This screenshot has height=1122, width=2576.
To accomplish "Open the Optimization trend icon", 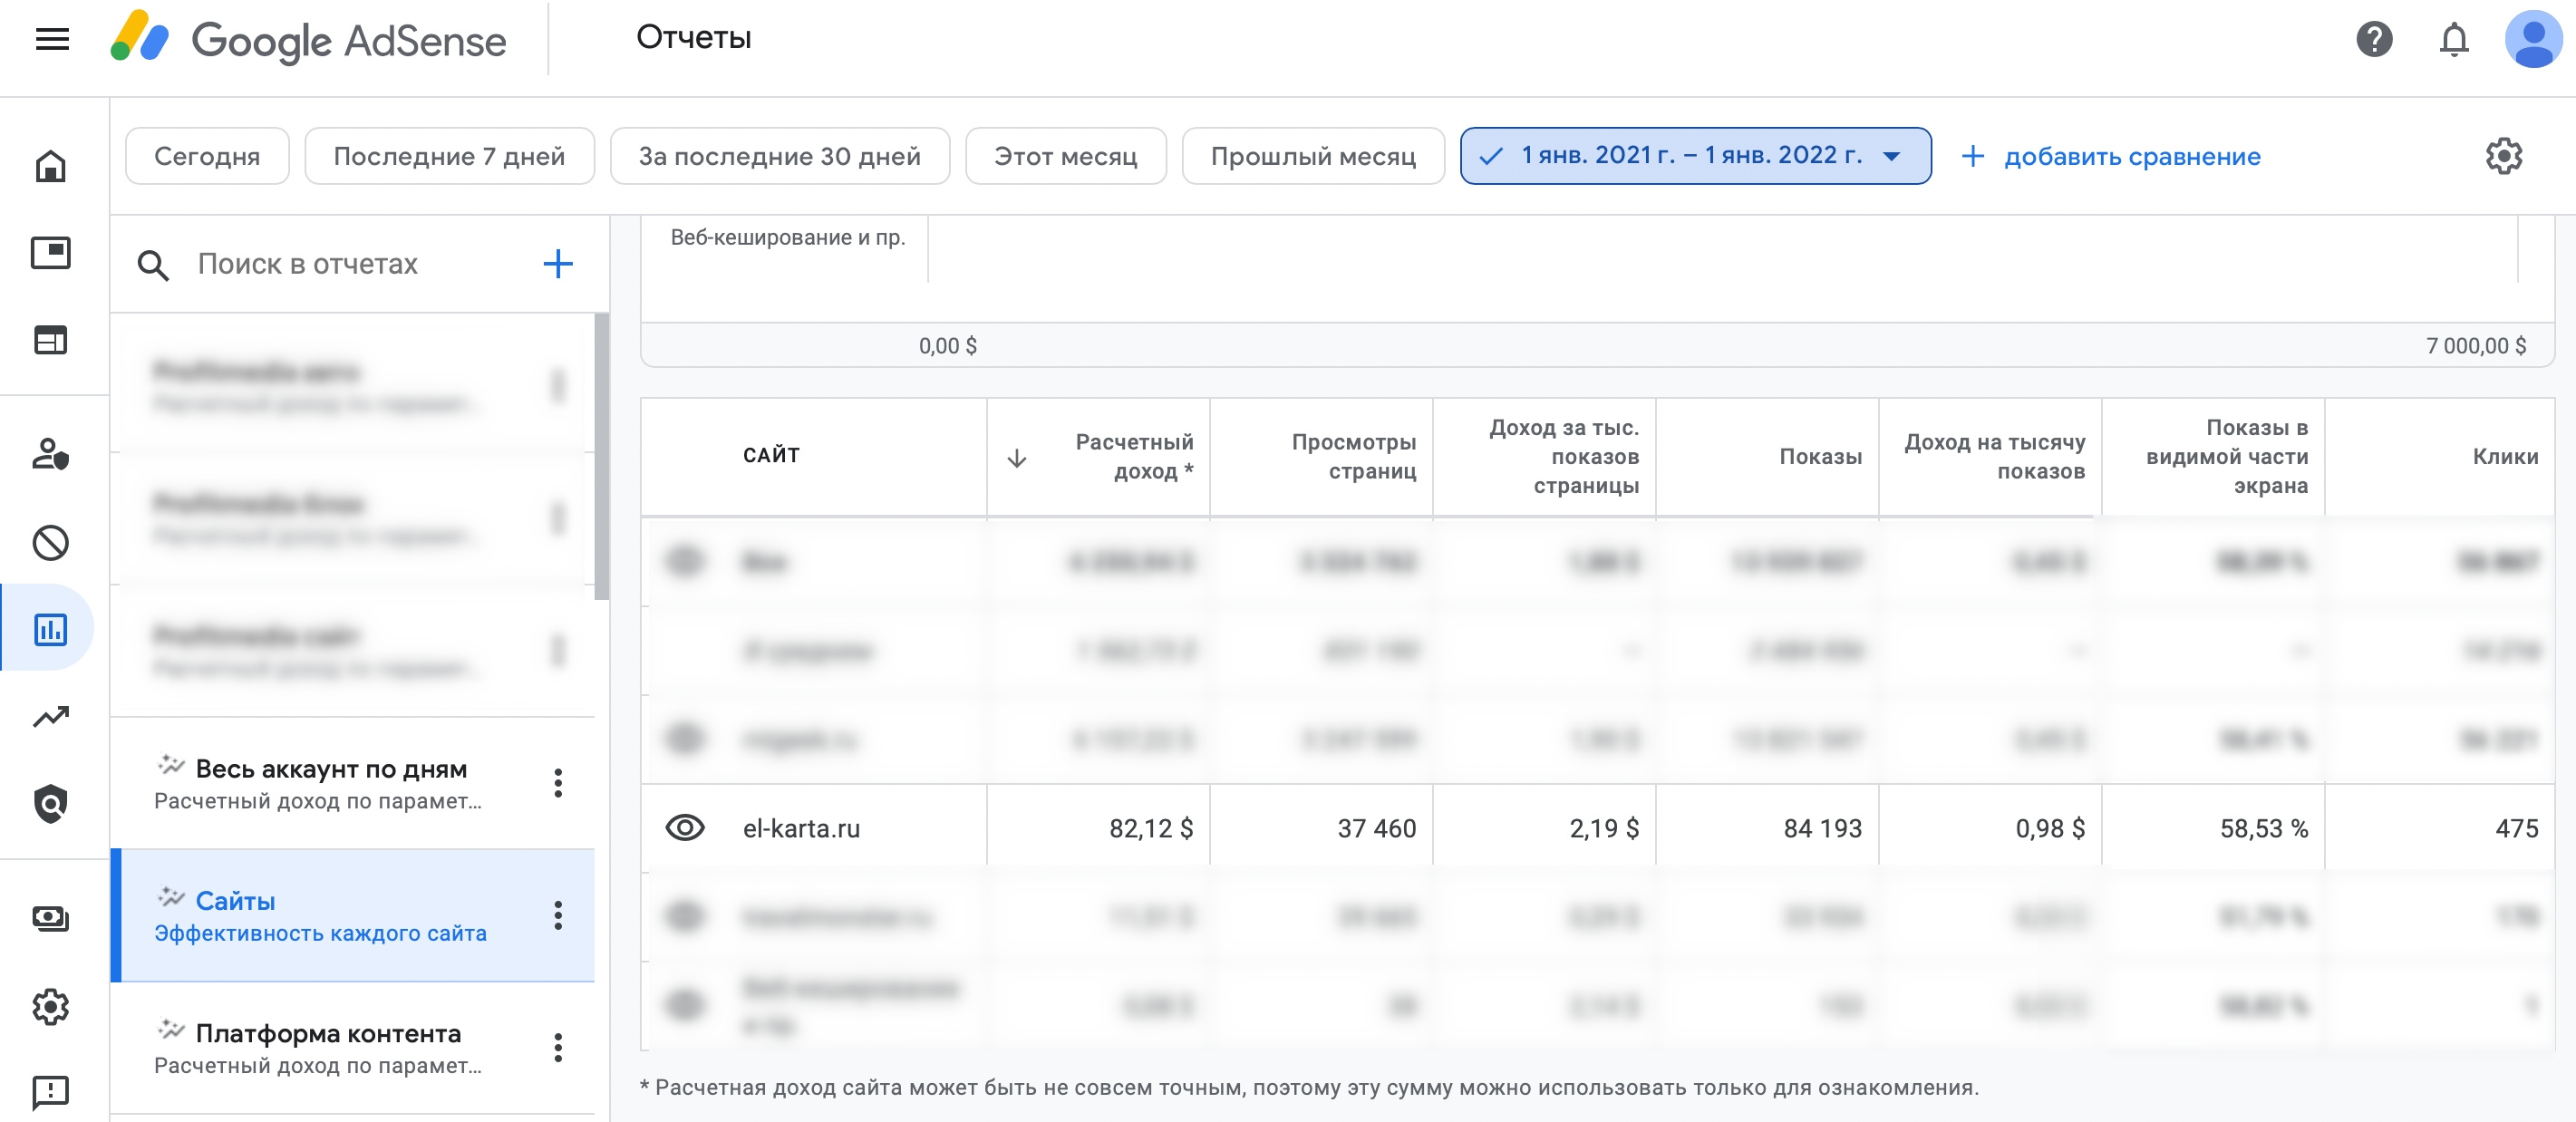I will (51, 717).
